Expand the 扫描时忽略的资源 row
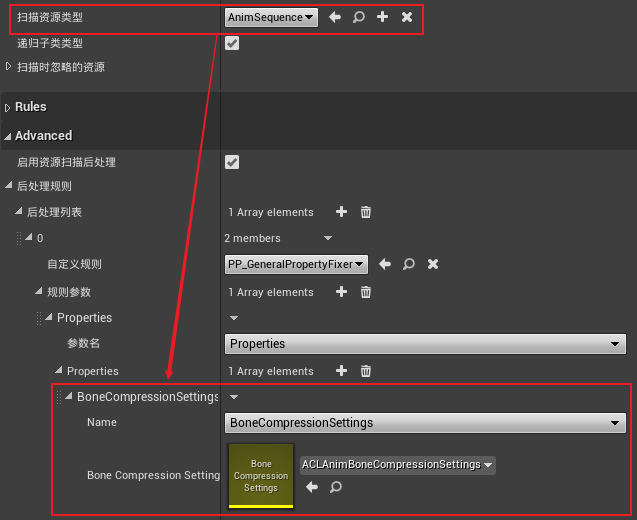 (10, 67)
